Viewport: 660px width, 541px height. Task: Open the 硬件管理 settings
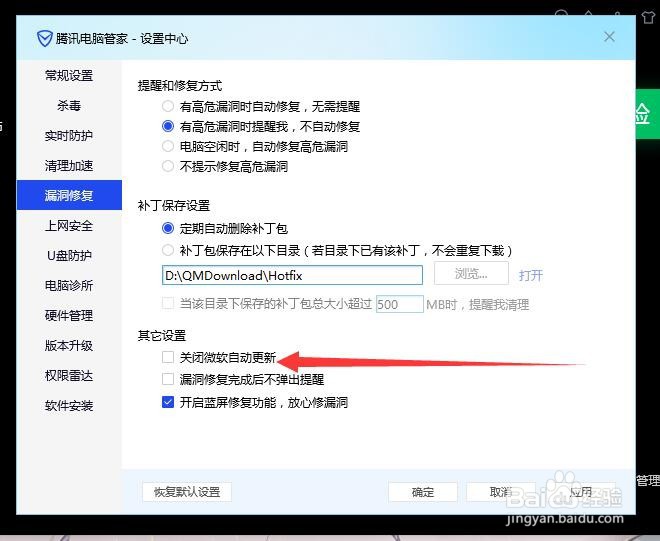click(x=69, y=315)
